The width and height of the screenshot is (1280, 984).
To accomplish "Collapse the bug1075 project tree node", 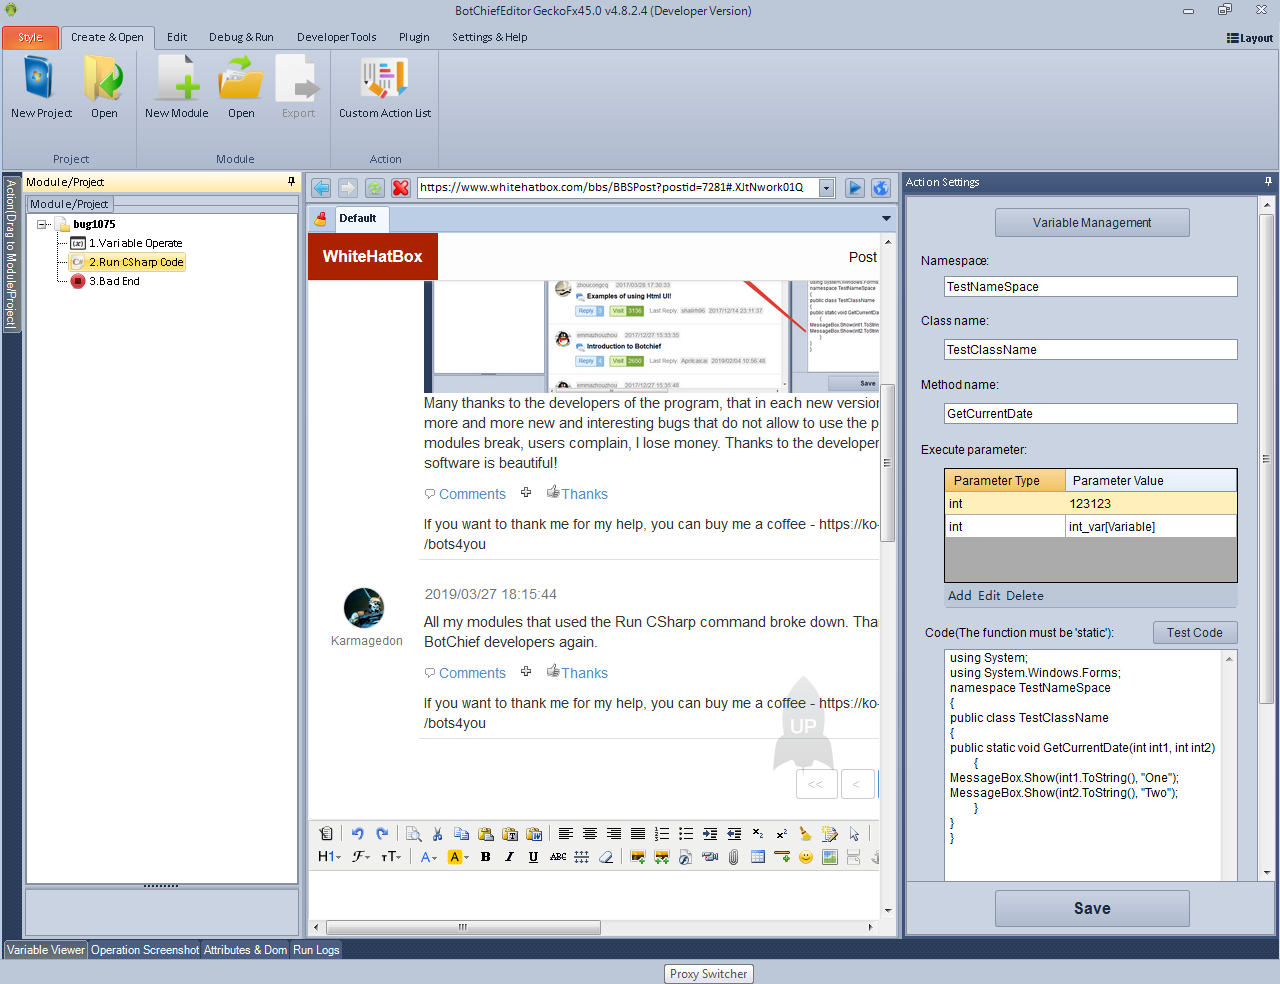I will tap(43, 224).
